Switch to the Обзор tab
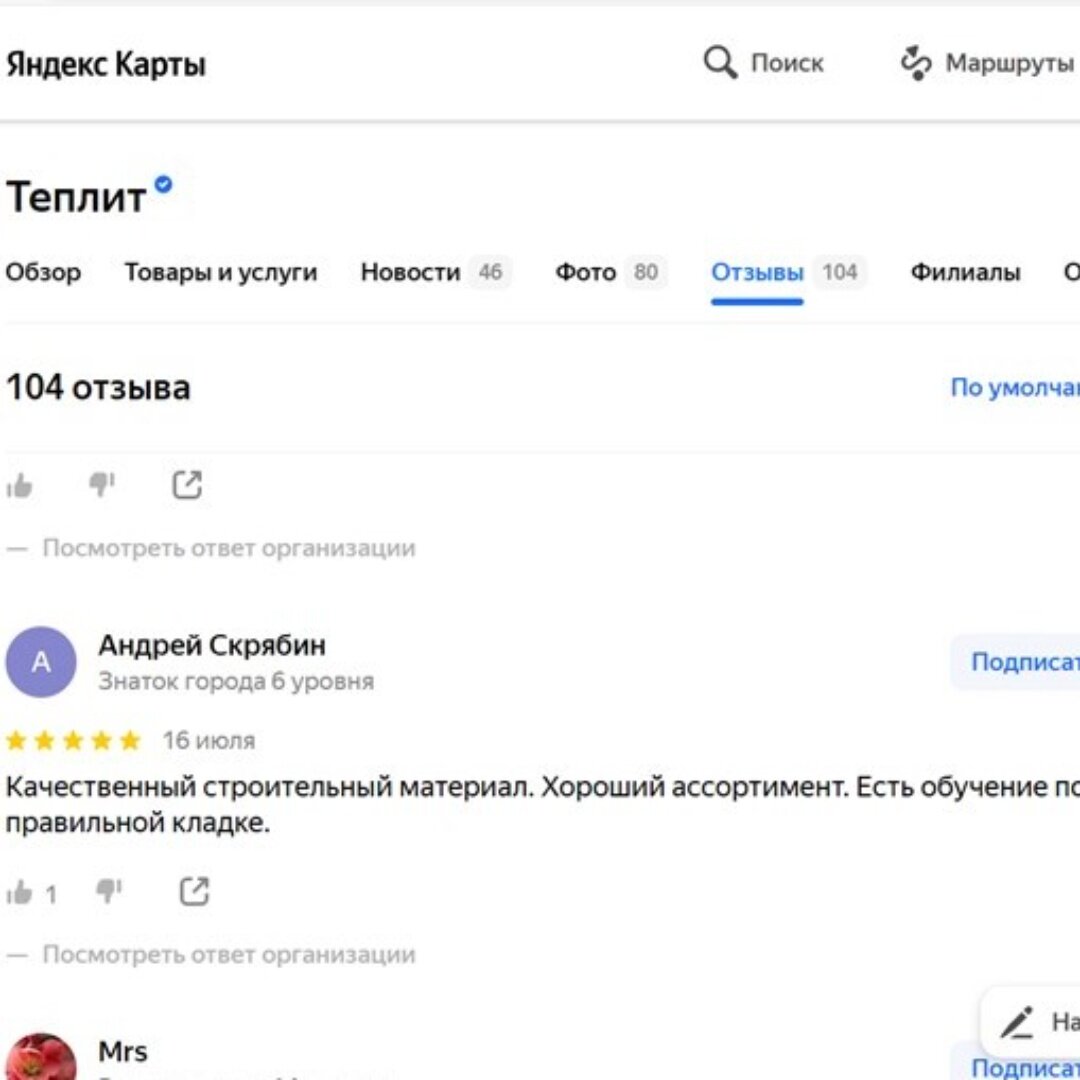 pyautogui.click(x=43, y=272)
